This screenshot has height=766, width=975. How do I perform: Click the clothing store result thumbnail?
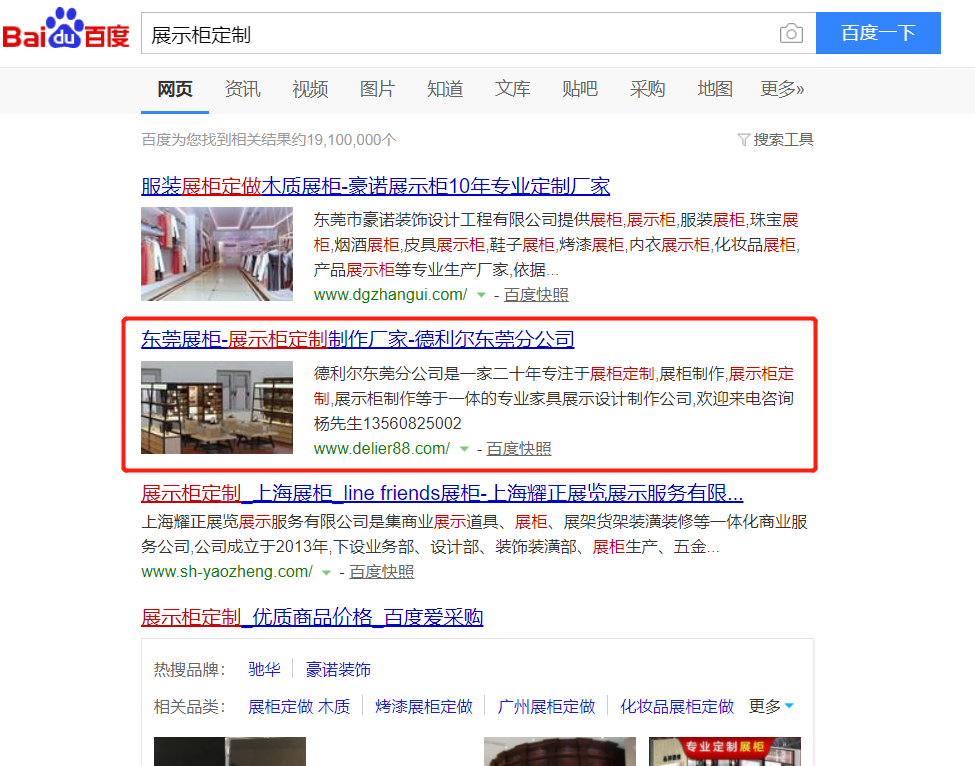pyautogui.click(x=217, y=254)
